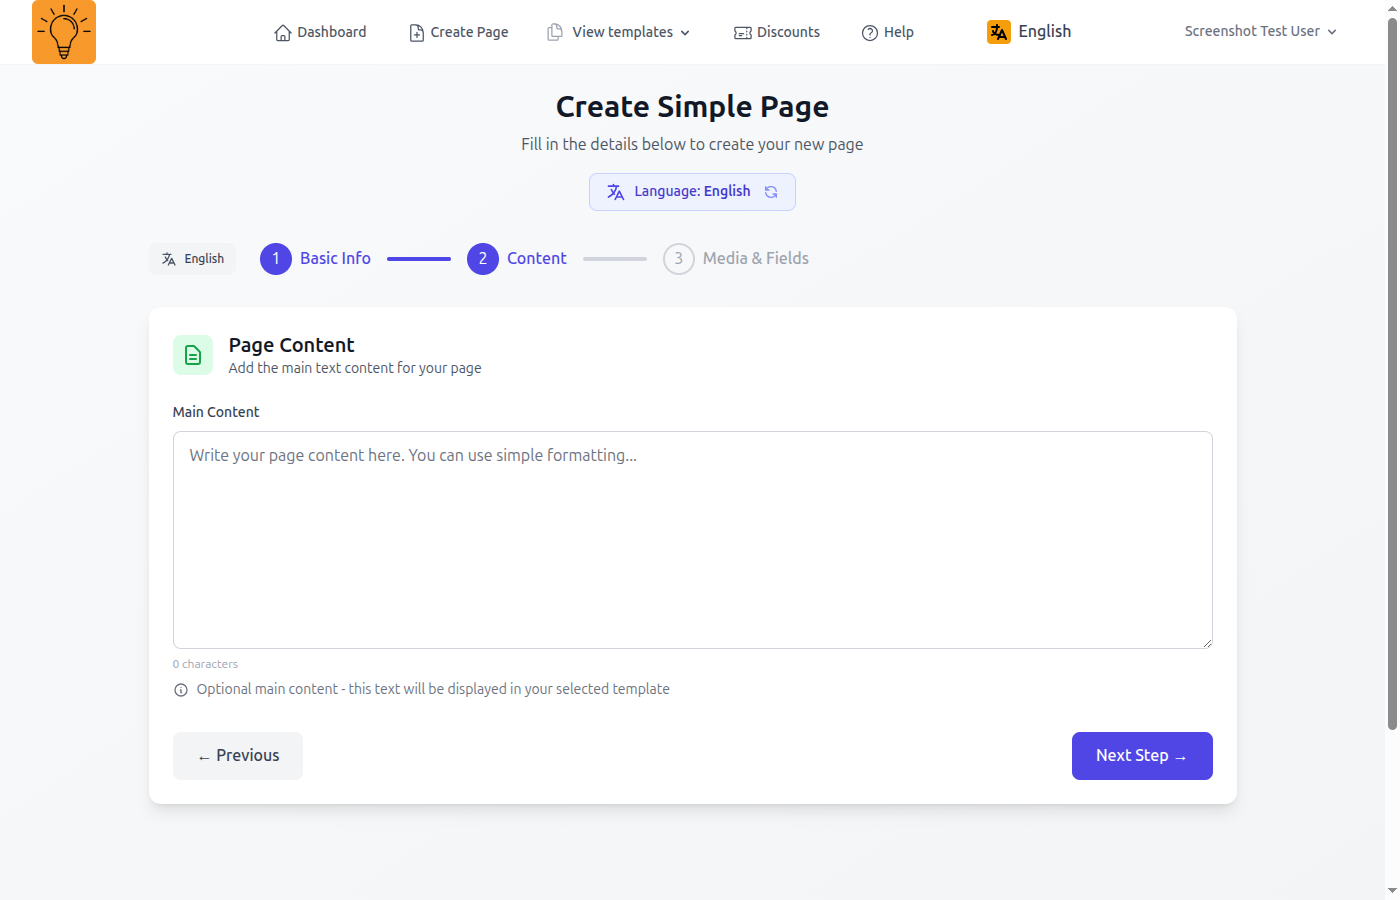1400x900 pixels.
Task: Click the "Main Content" field label
Action: tap(216, 412)
